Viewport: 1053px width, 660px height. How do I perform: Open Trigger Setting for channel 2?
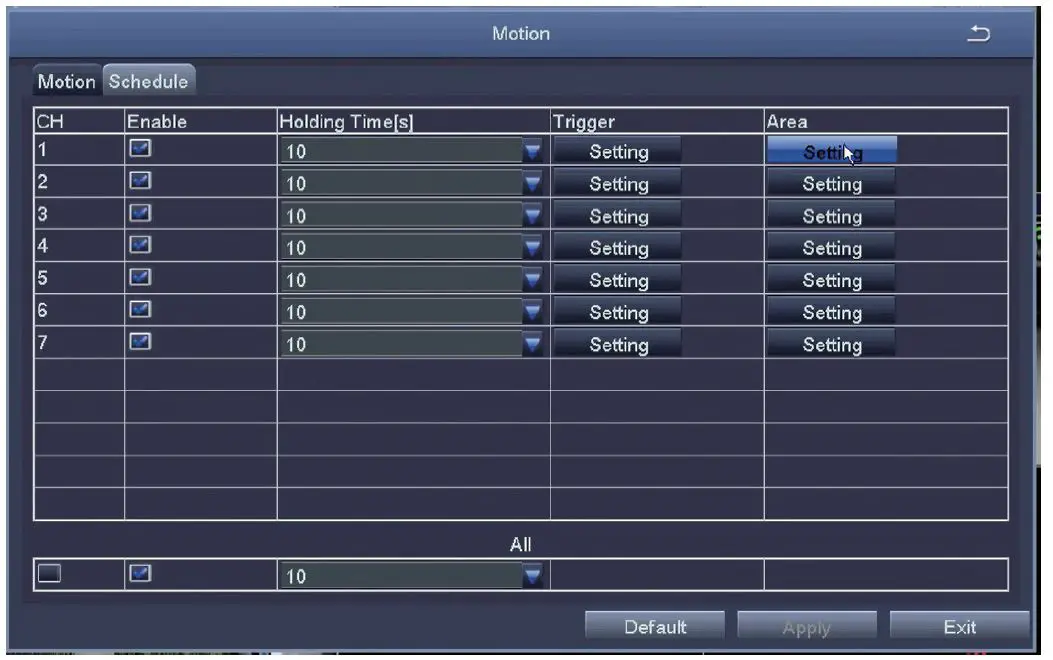pyautogui.click(x=619, y=183)
